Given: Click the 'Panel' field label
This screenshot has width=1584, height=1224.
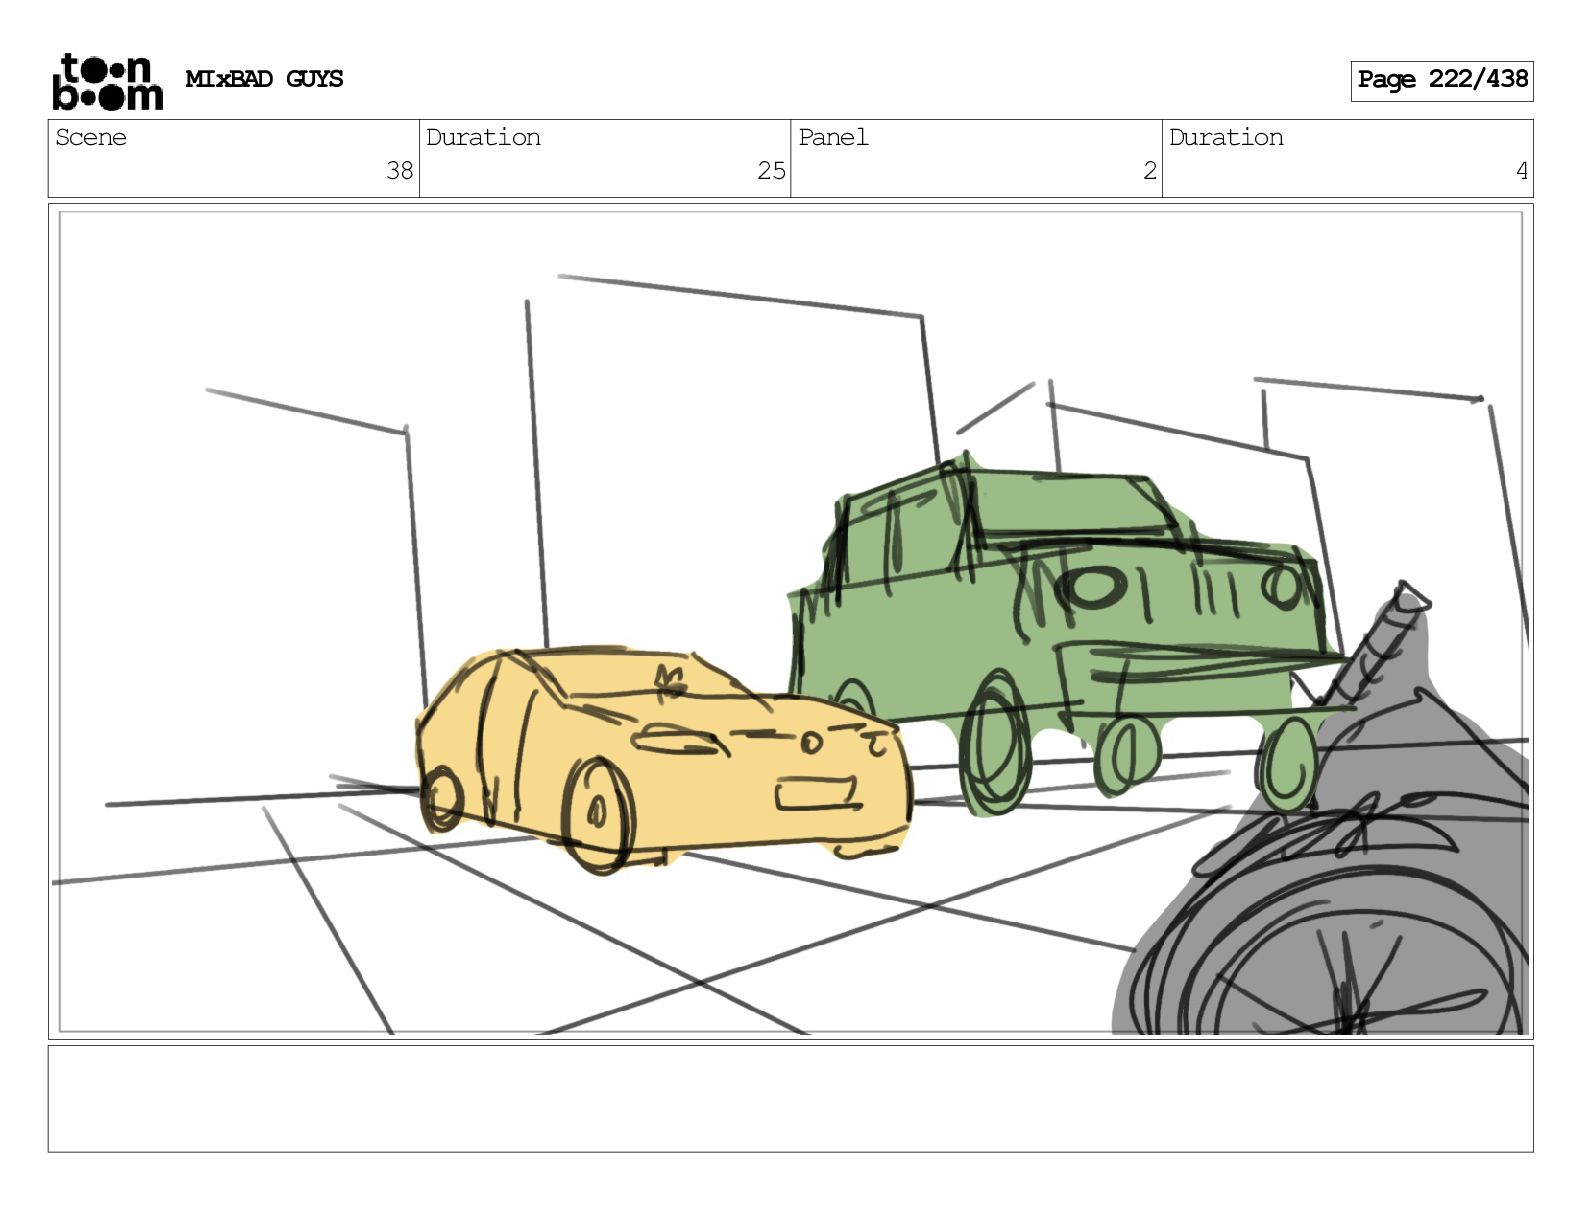Looking at the screenshot, I should click(x=833, y=137).
